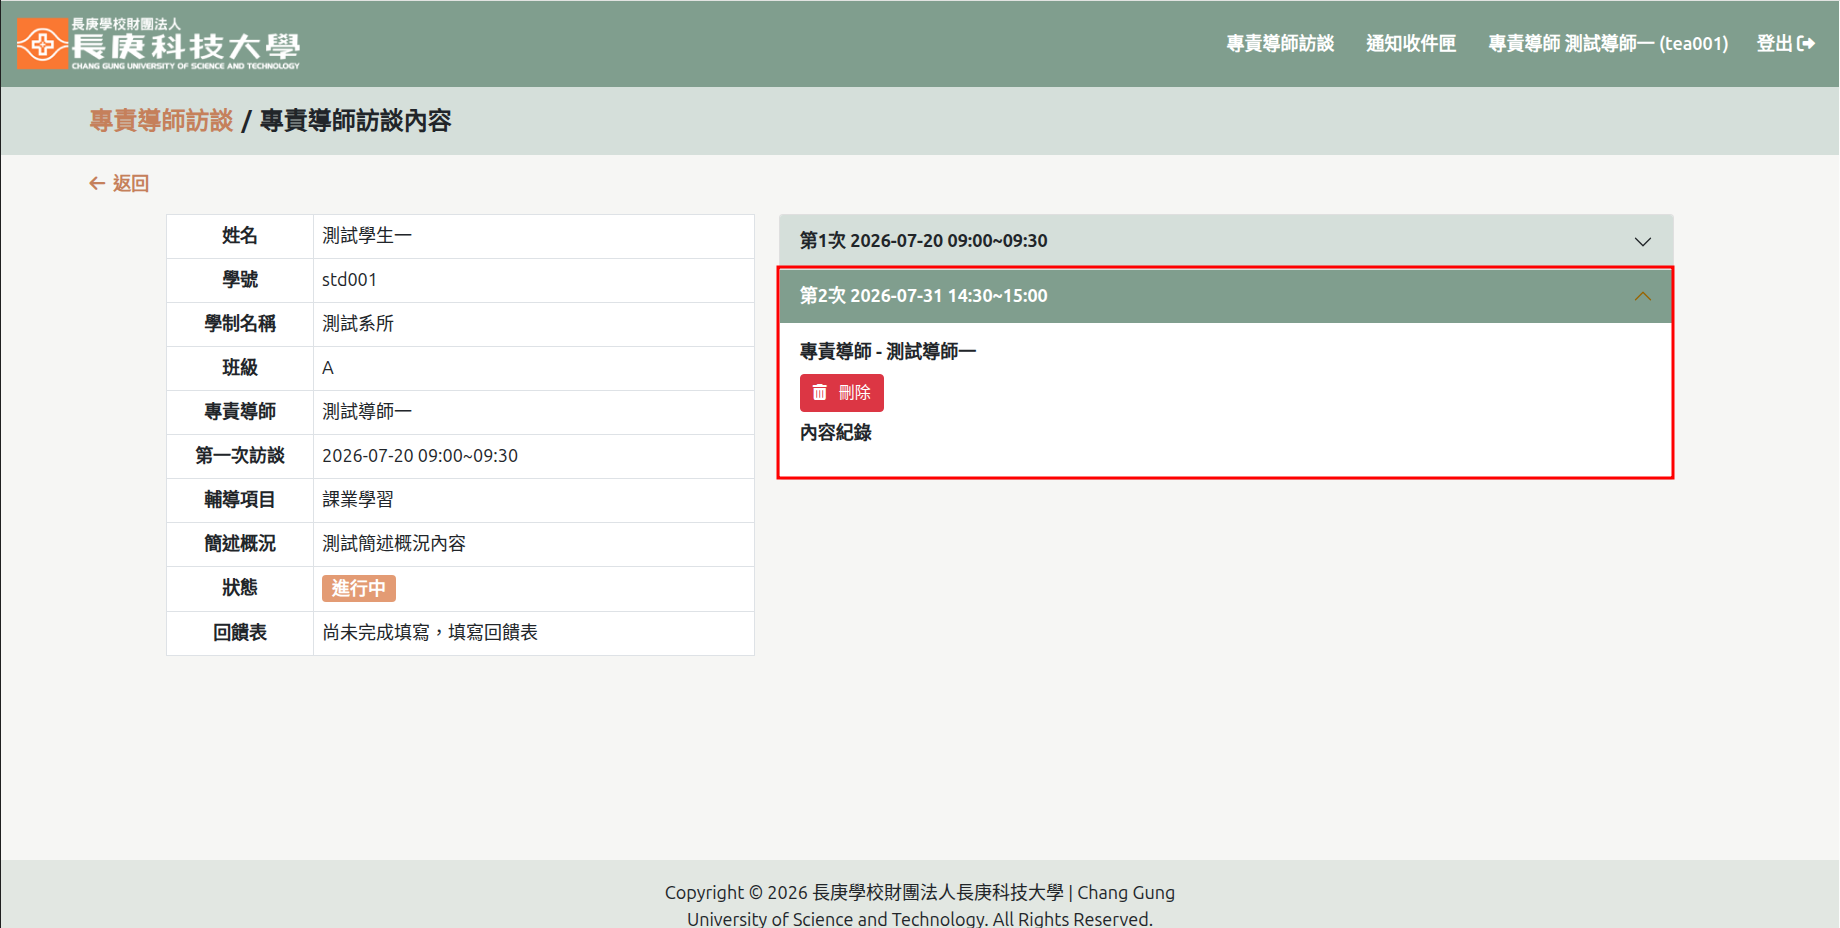
Task: Select the student name 測試學生一 in the 姓名 row
Action: click(367, 236)
